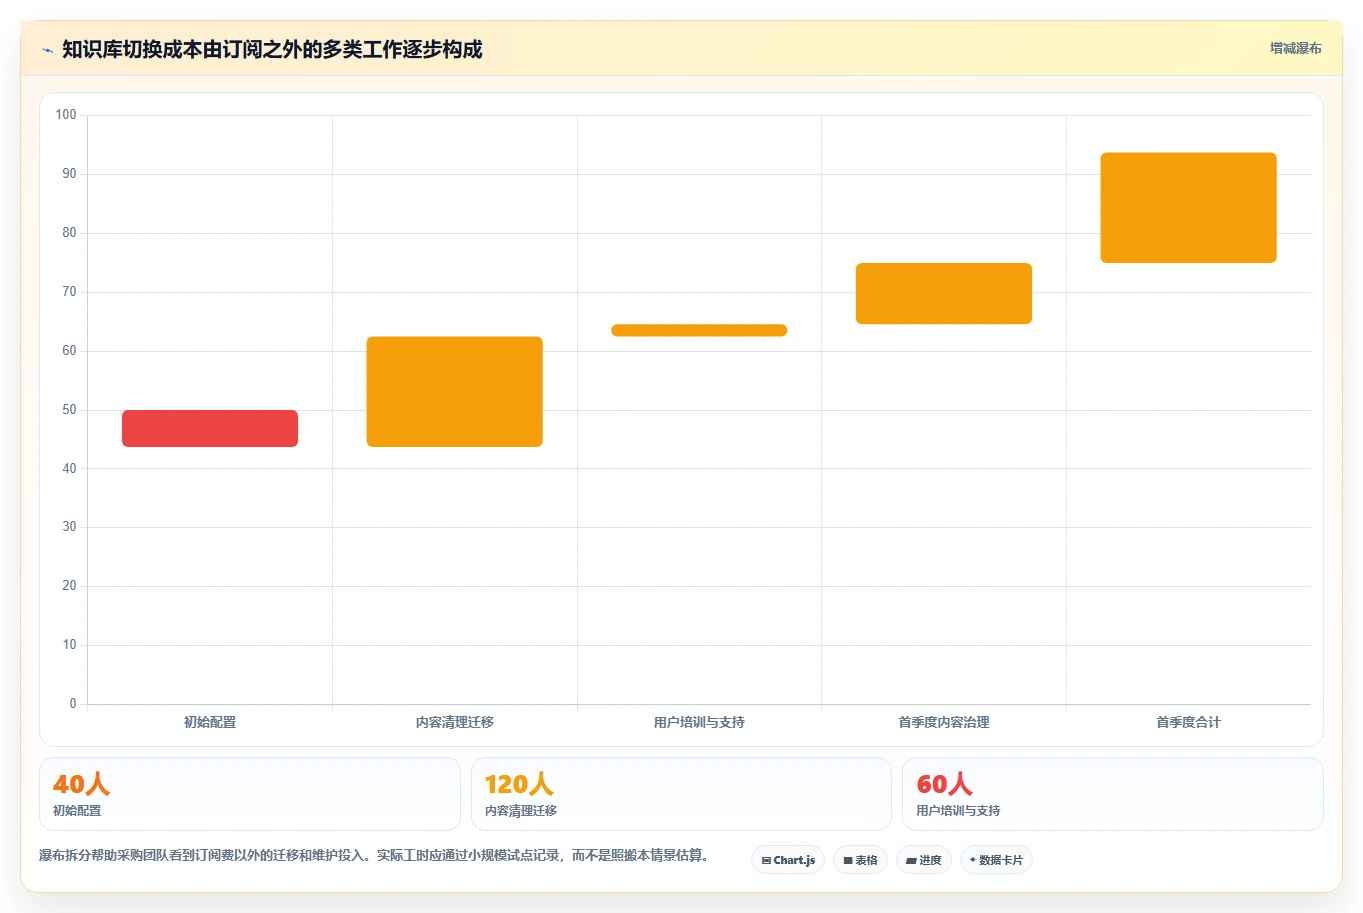
Task: Select the 表格 tag chip
Action: tap(860, 860)
